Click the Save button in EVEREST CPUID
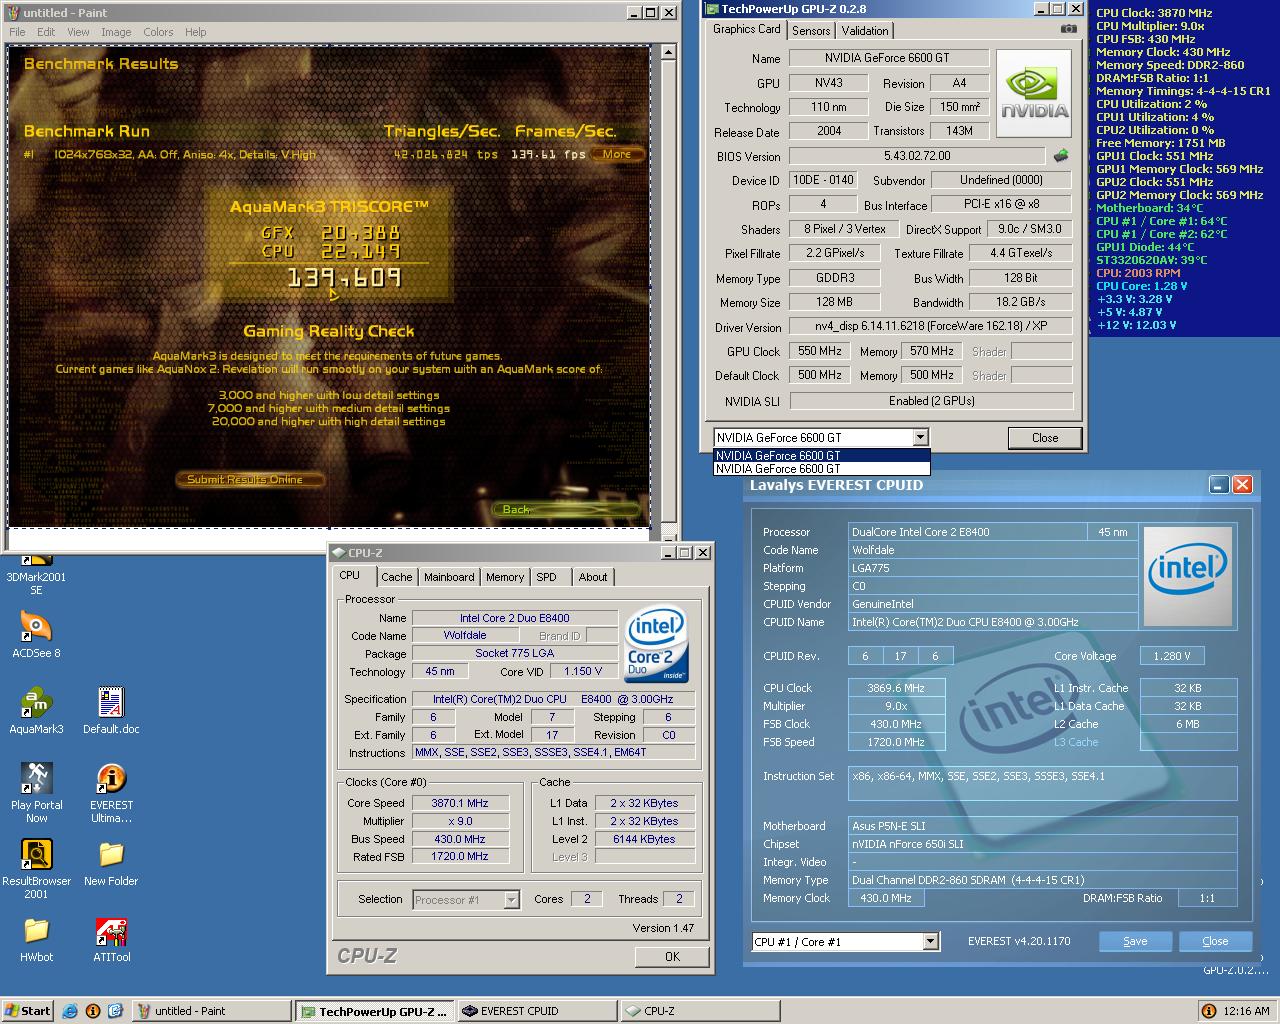 tap(1135, 941)
